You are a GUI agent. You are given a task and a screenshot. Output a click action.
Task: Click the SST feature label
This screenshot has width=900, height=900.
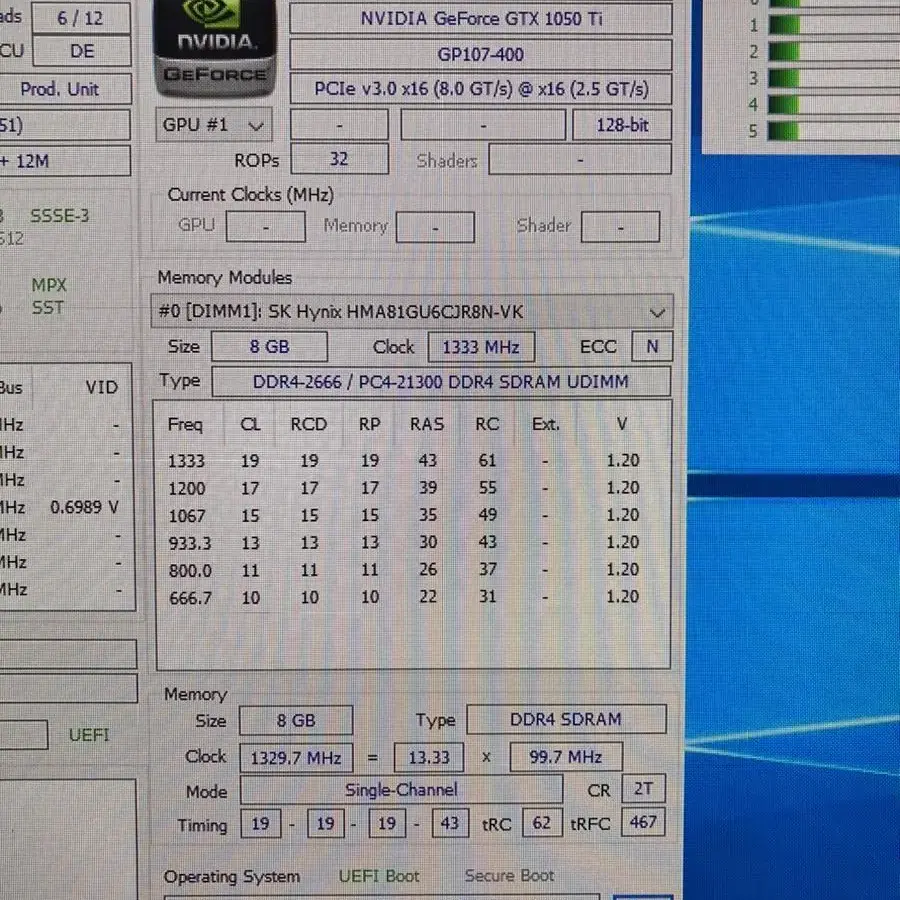47,308
